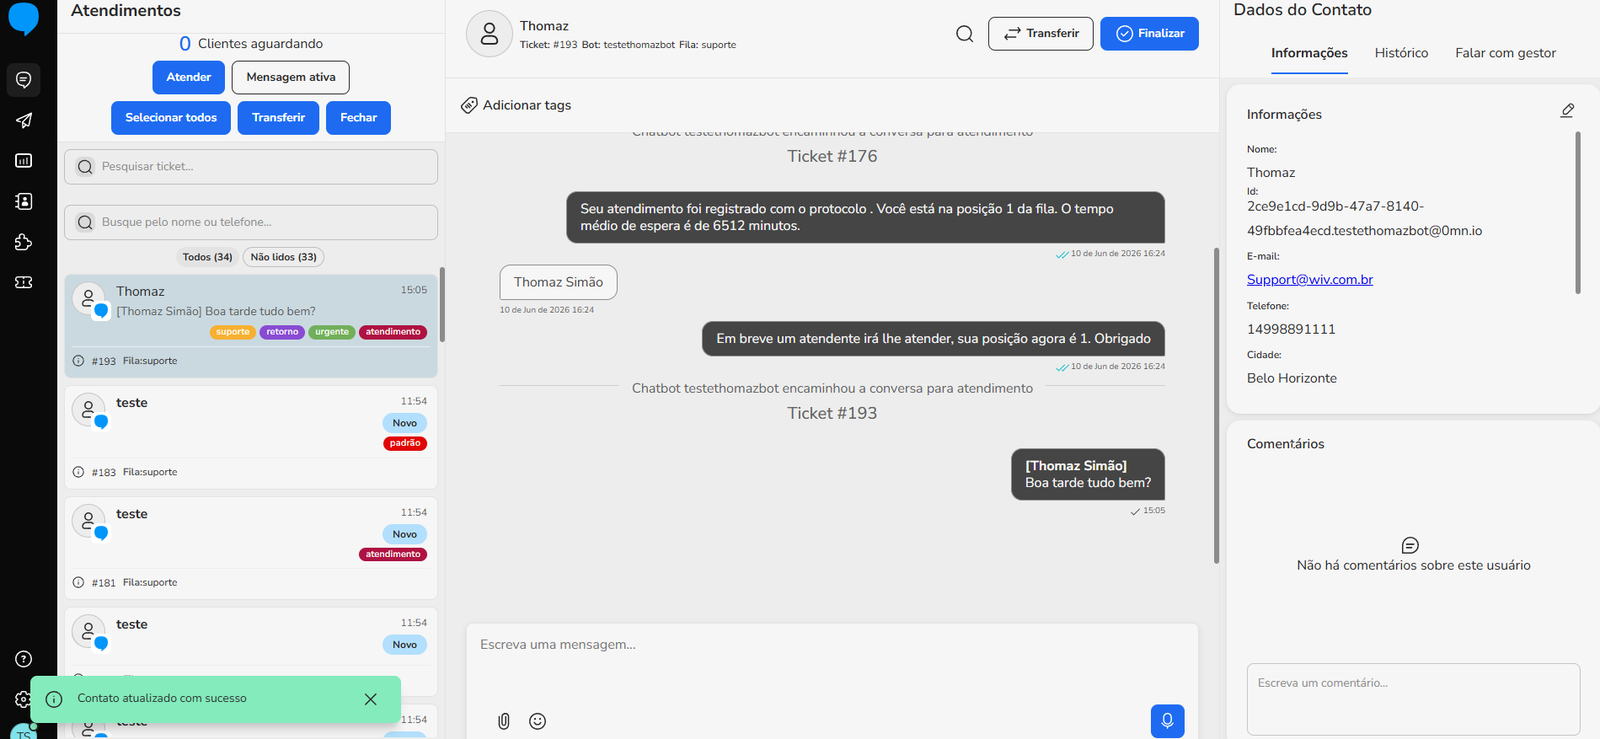Click the purple retorno tag
The width and height of the screenshot is (1600, 739).
282,332
